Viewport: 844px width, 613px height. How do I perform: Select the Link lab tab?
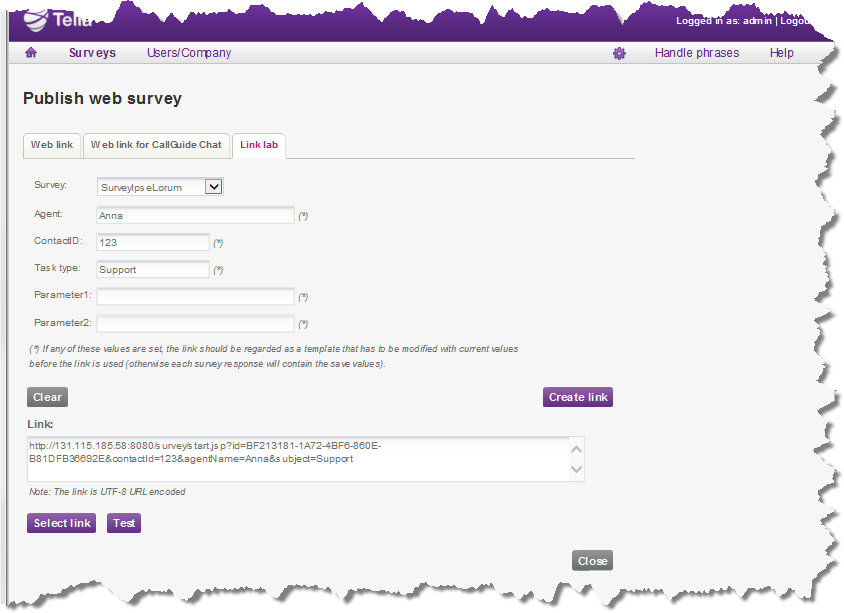pyautogui.click(x=259, y=146)
